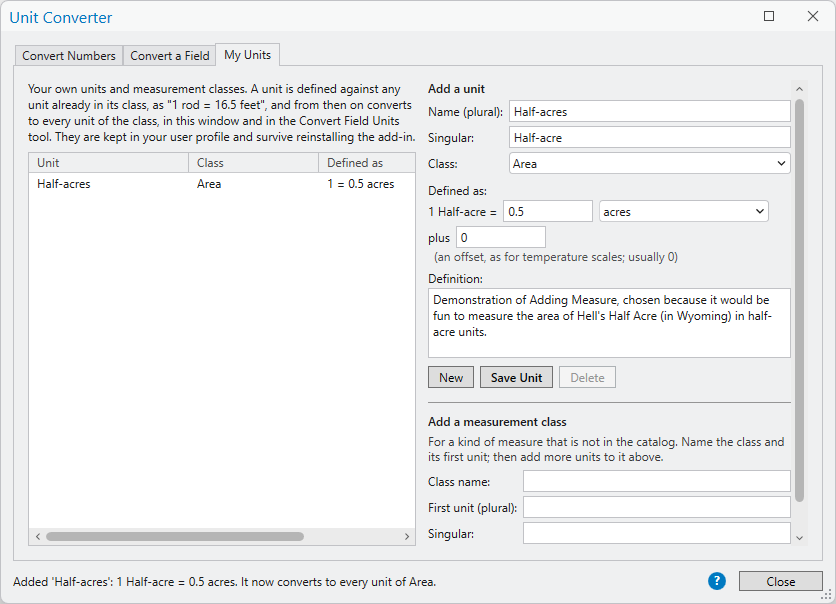The height and width of the screenshot is (604, 836).
Task: Click the blue help question mark icon
Action: tap(717, 581)
